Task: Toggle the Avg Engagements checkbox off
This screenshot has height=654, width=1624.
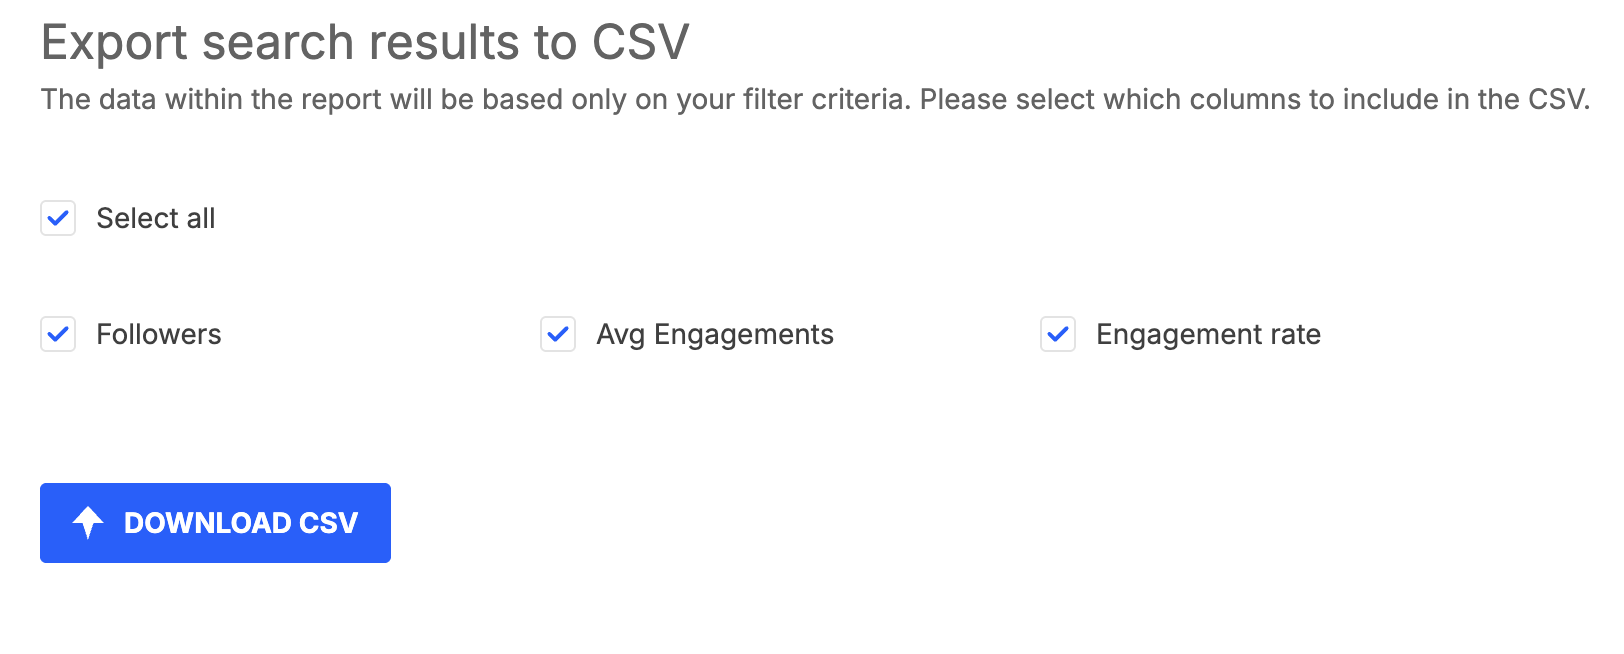Action: [x=558, y=334]
